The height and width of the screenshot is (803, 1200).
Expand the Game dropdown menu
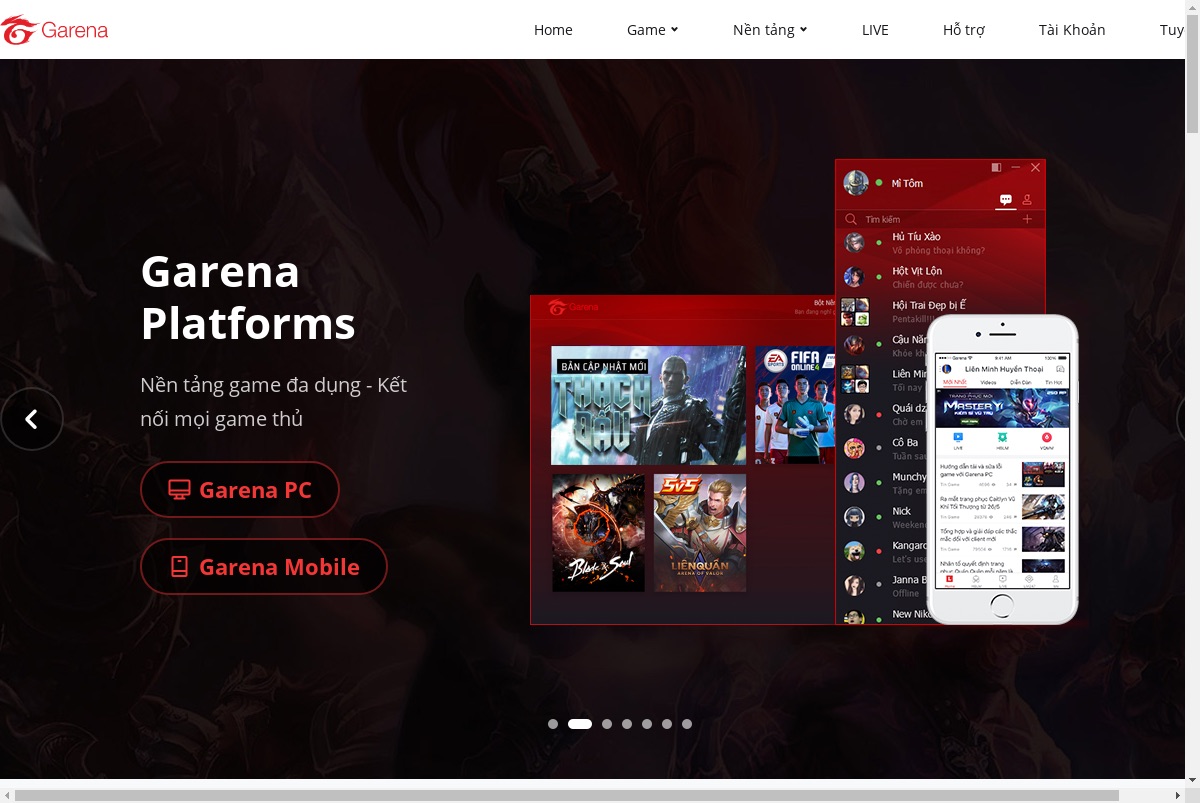(652, 30)
